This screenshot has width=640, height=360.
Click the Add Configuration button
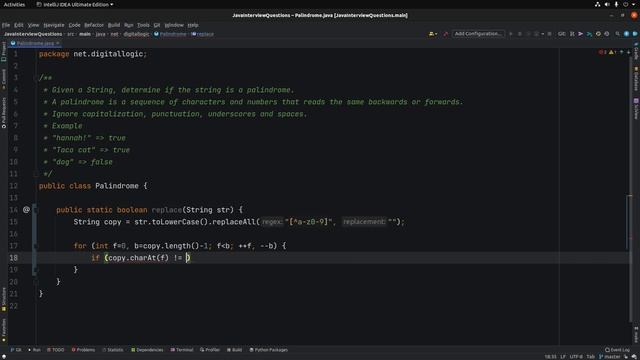(478, 34)
